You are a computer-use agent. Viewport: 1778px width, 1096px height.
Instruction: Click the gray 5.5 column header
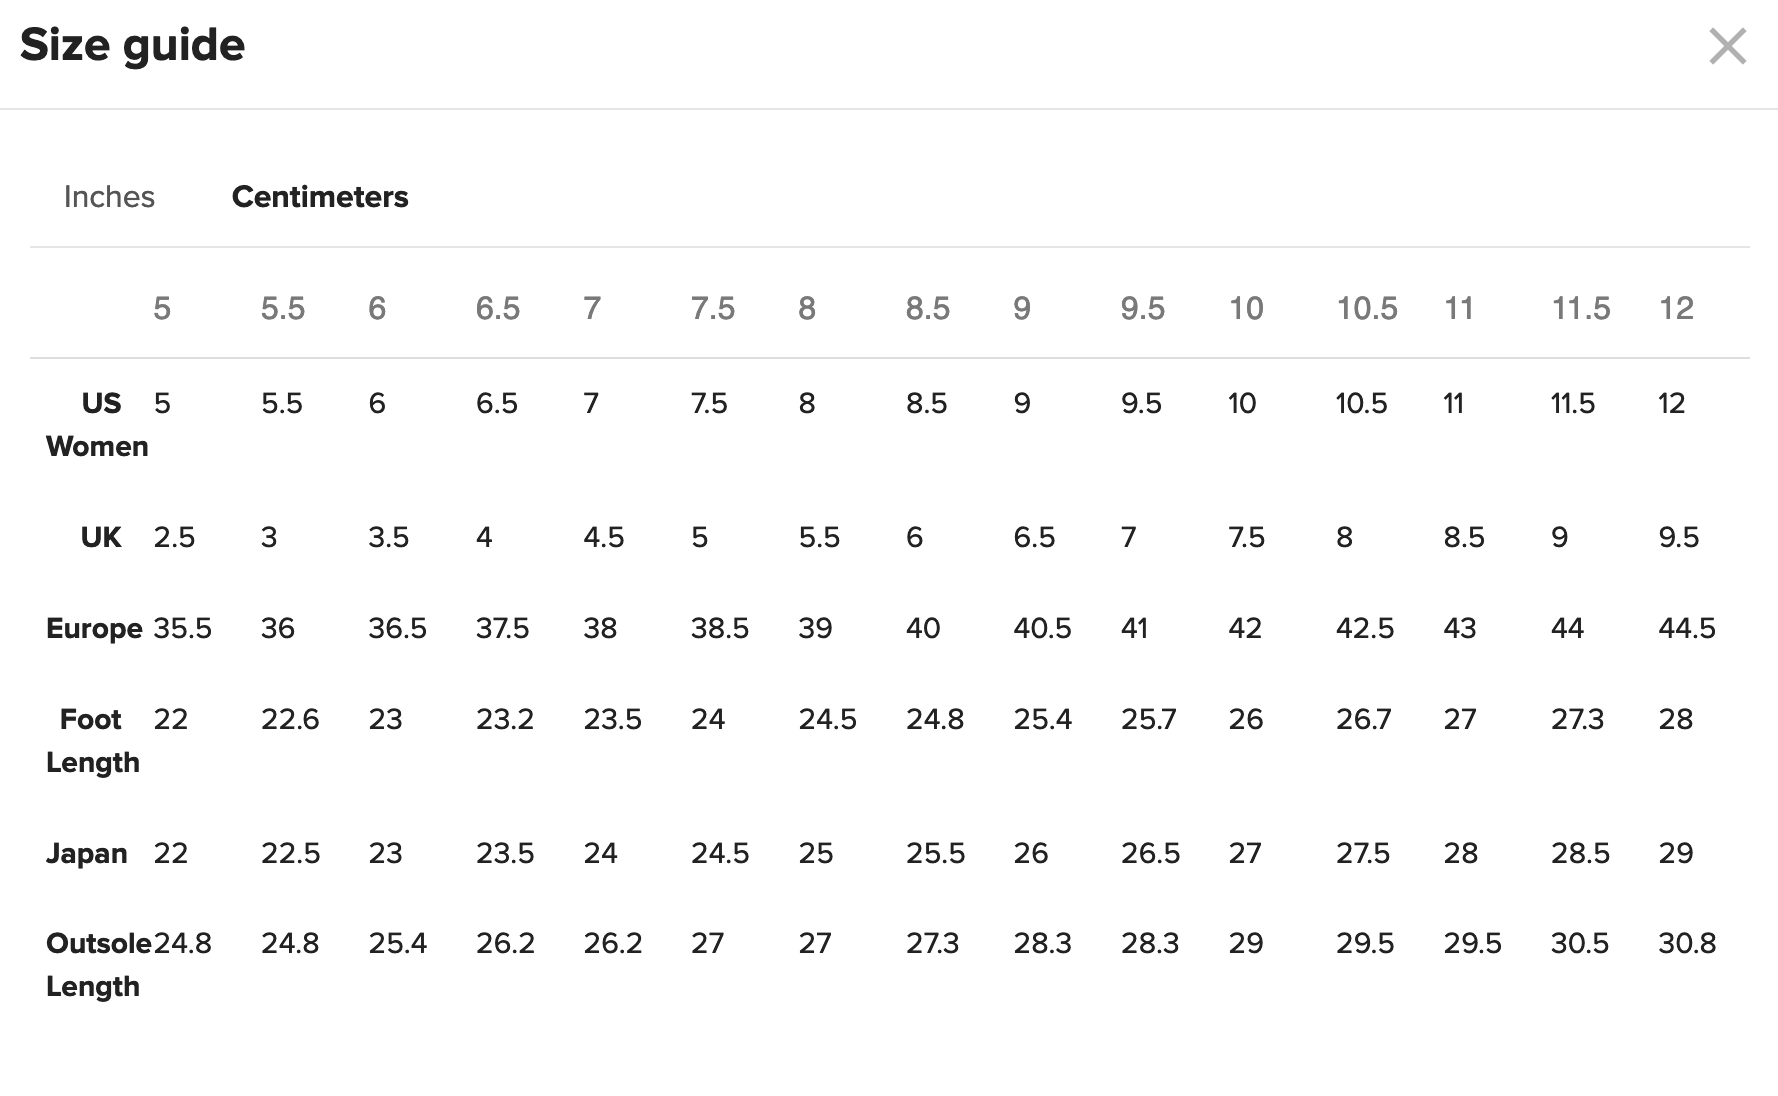(283, 309)
